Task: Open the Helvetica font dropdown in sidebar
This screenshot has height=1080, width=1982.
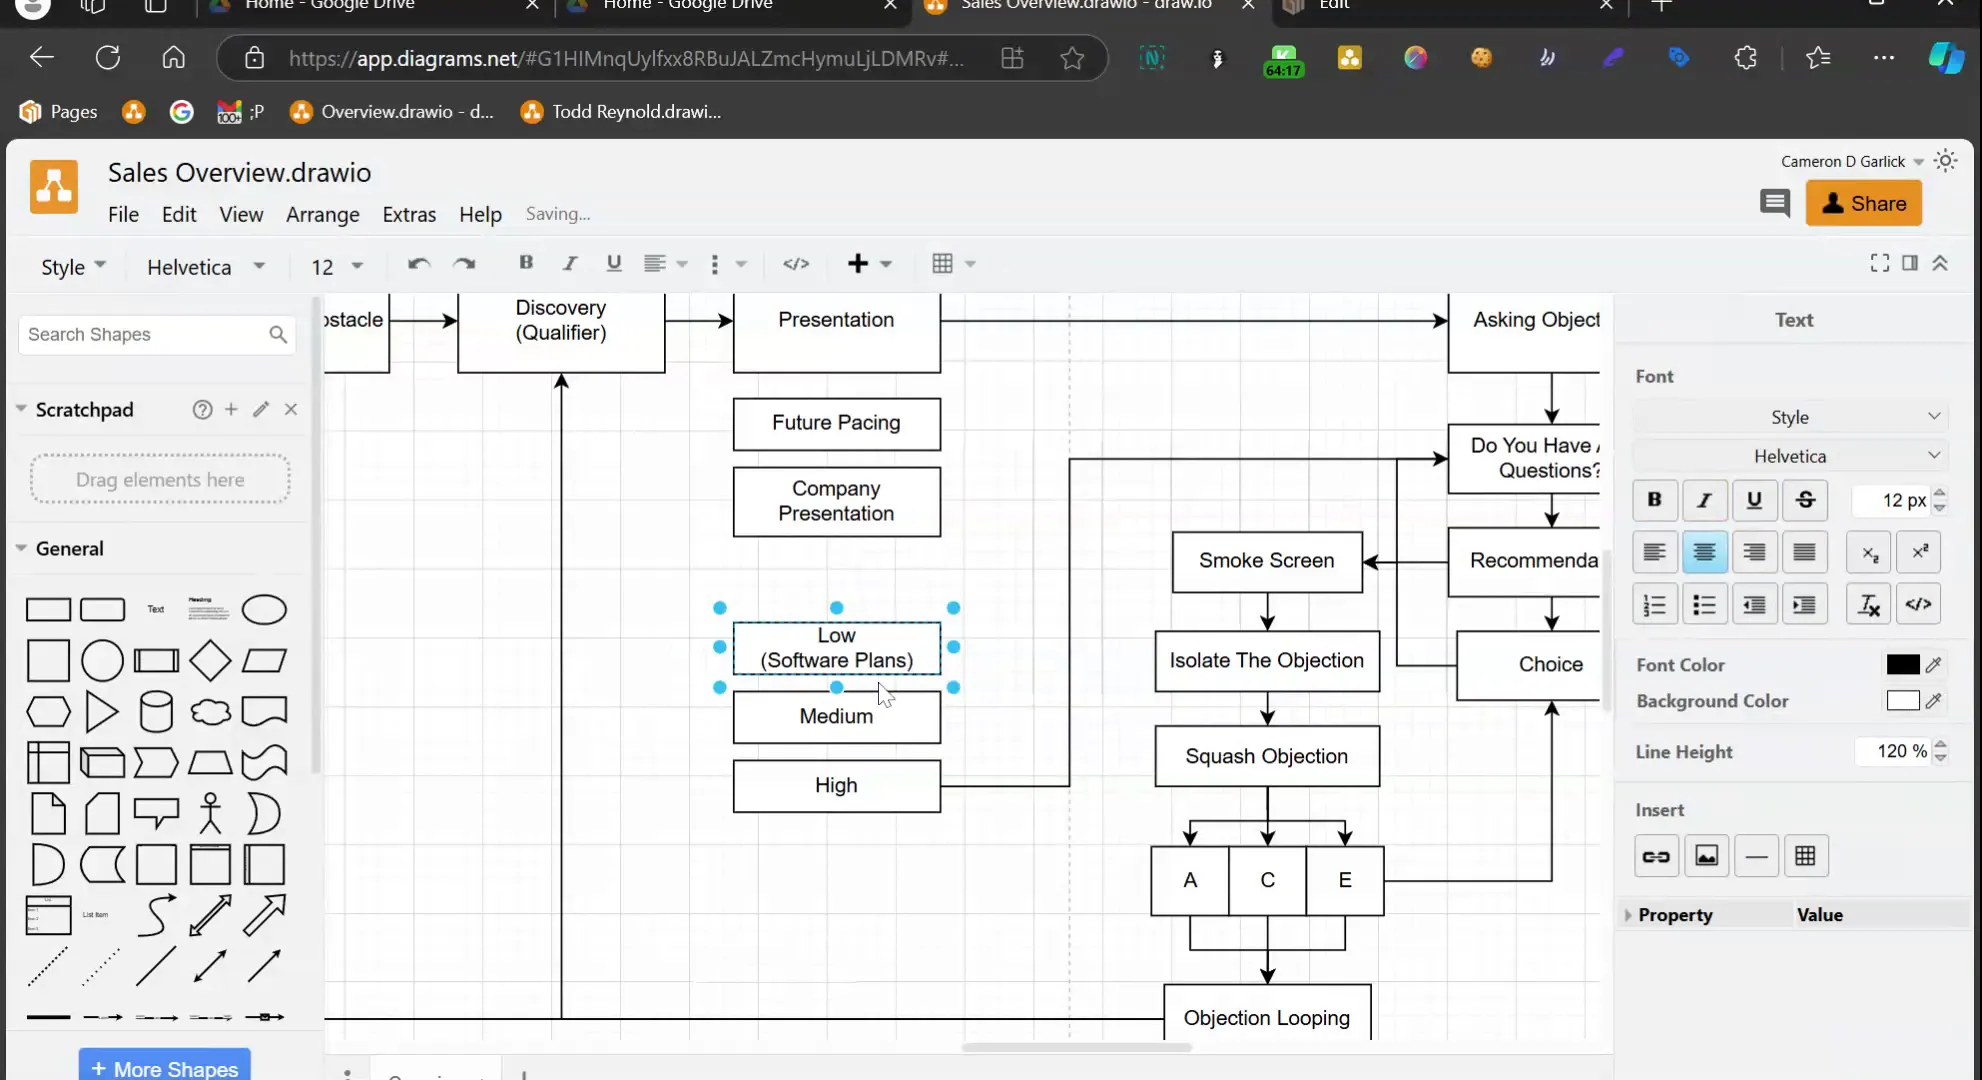Action: tap(1790, 456)
